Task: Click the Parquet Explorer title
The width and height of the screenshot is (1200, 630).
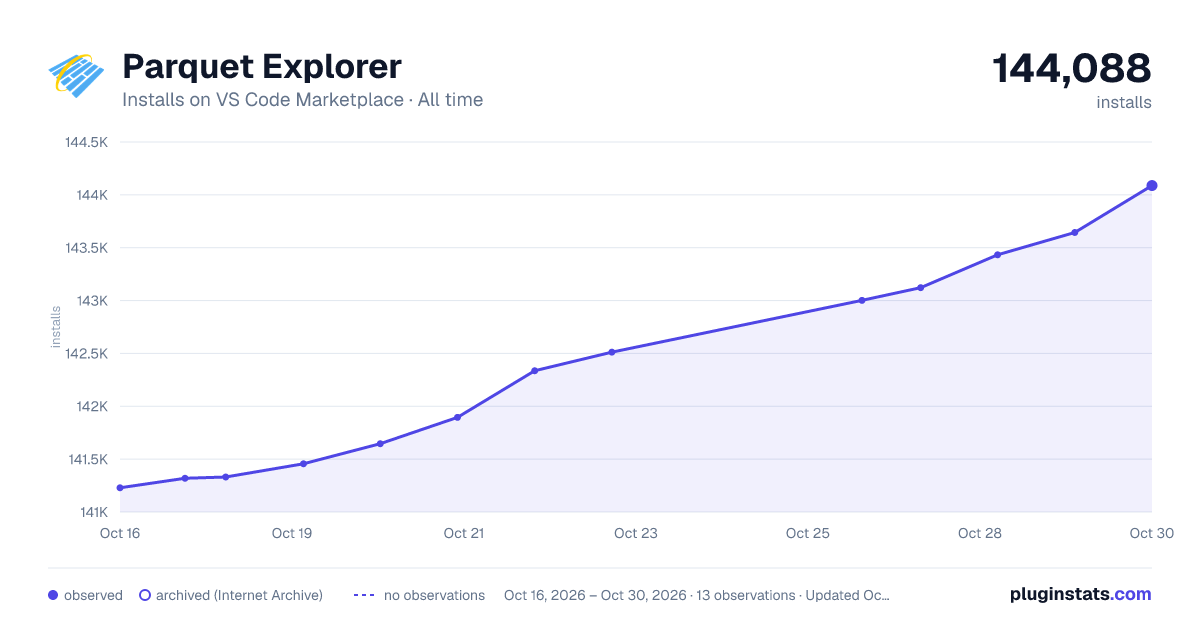Action: tap(262, 67)
